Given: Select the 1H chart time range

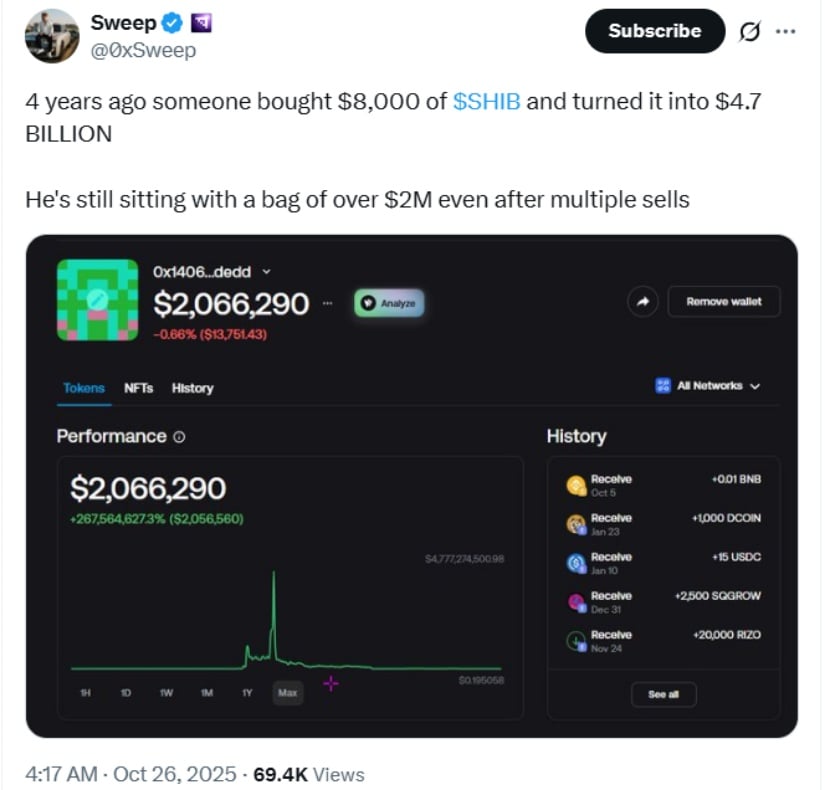Looking at the screenshot, I should 86,692.
